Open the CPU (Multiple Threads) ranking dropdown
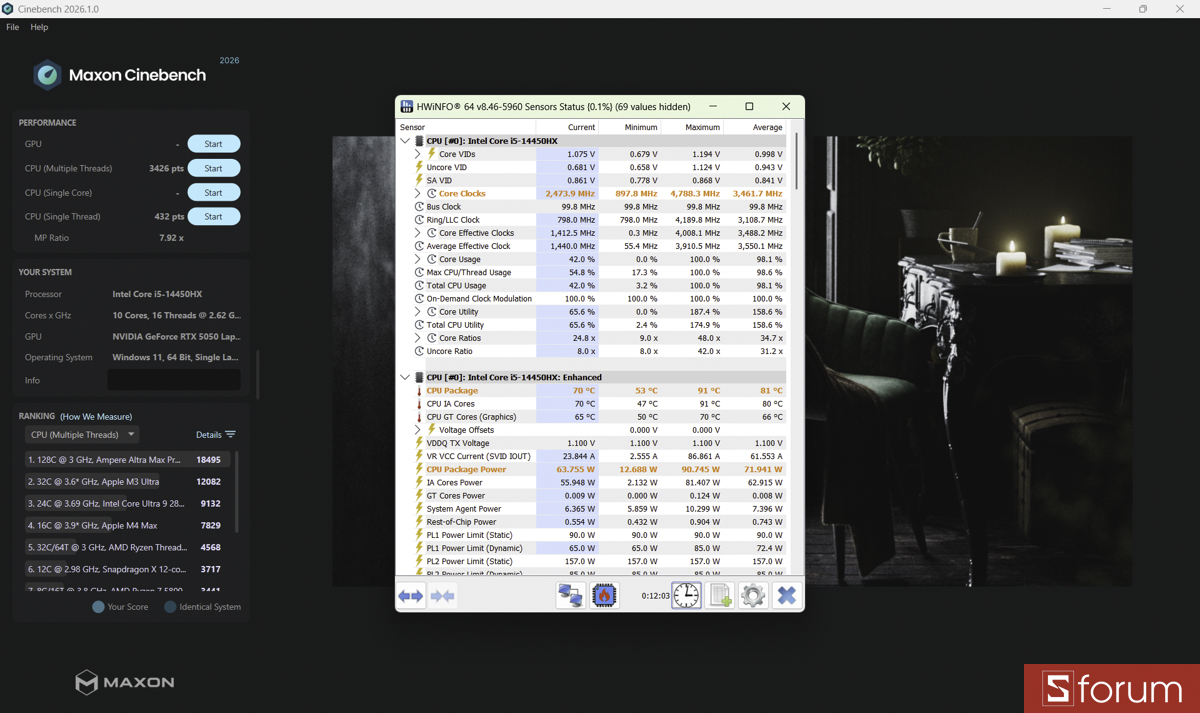Screen dimensions: 1200x713 (83, 435)
